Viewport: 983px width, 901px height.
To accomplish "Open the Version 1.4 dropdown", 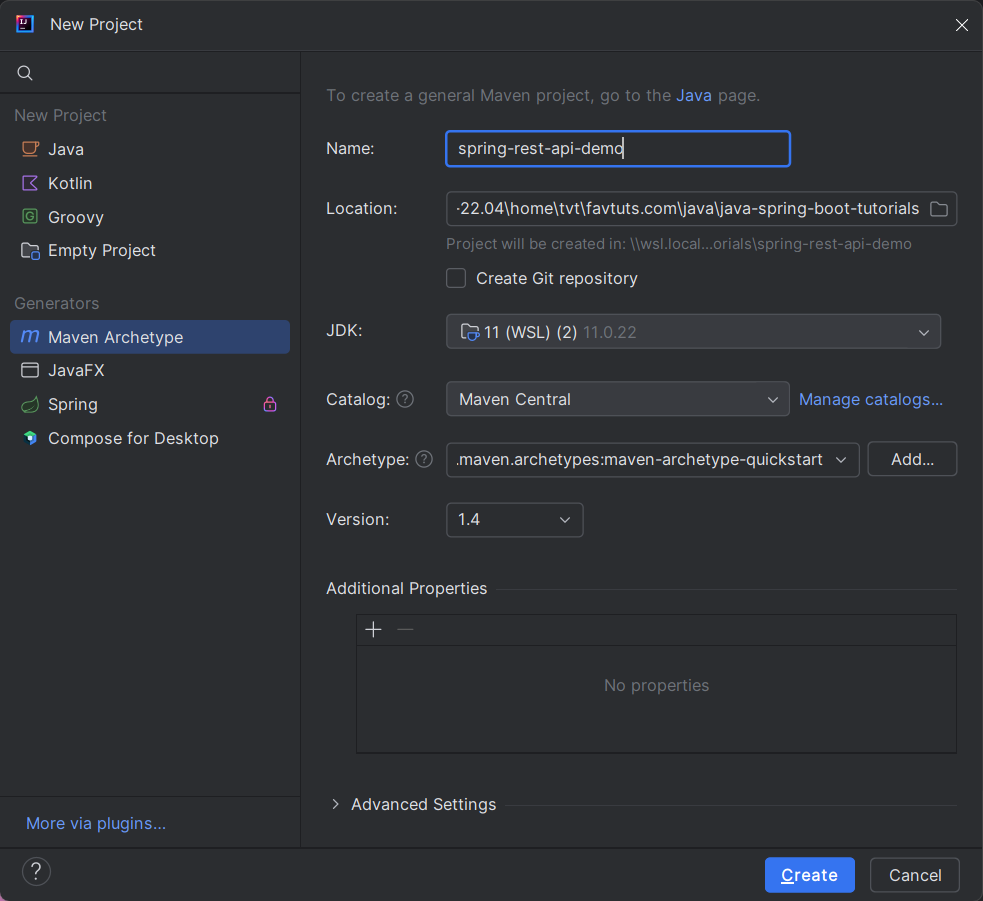I will [x=515, y=520].
